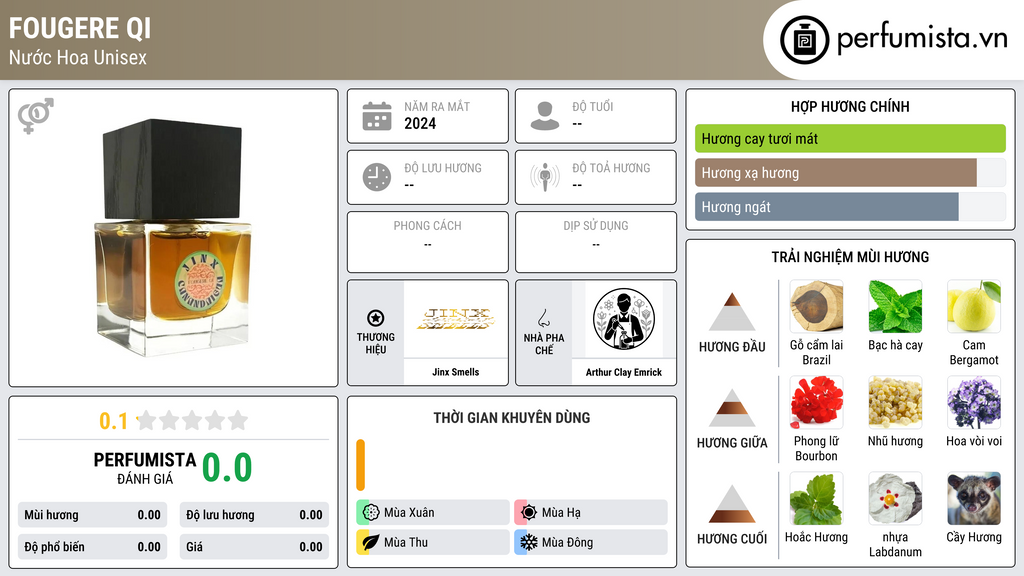Click the Arthur Clay Emrick name link
The width and height of the screenshot is (1024, 576).
coord(624,372)
